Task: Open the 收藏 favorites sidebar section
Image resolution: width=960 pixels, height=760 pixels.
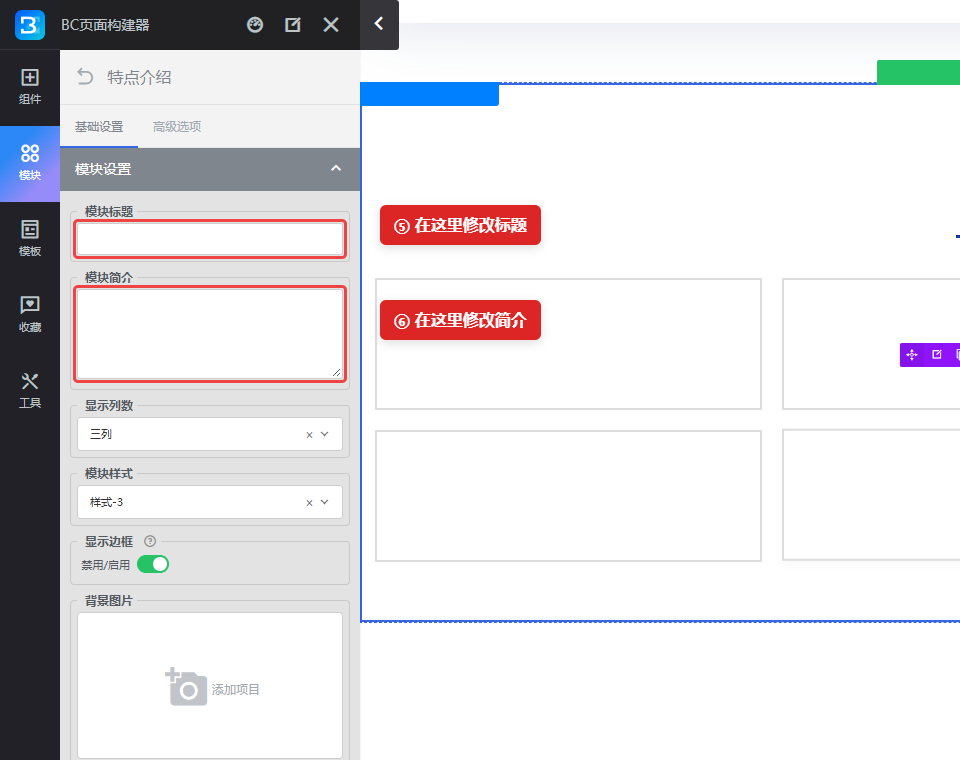Action: point(30,315)
